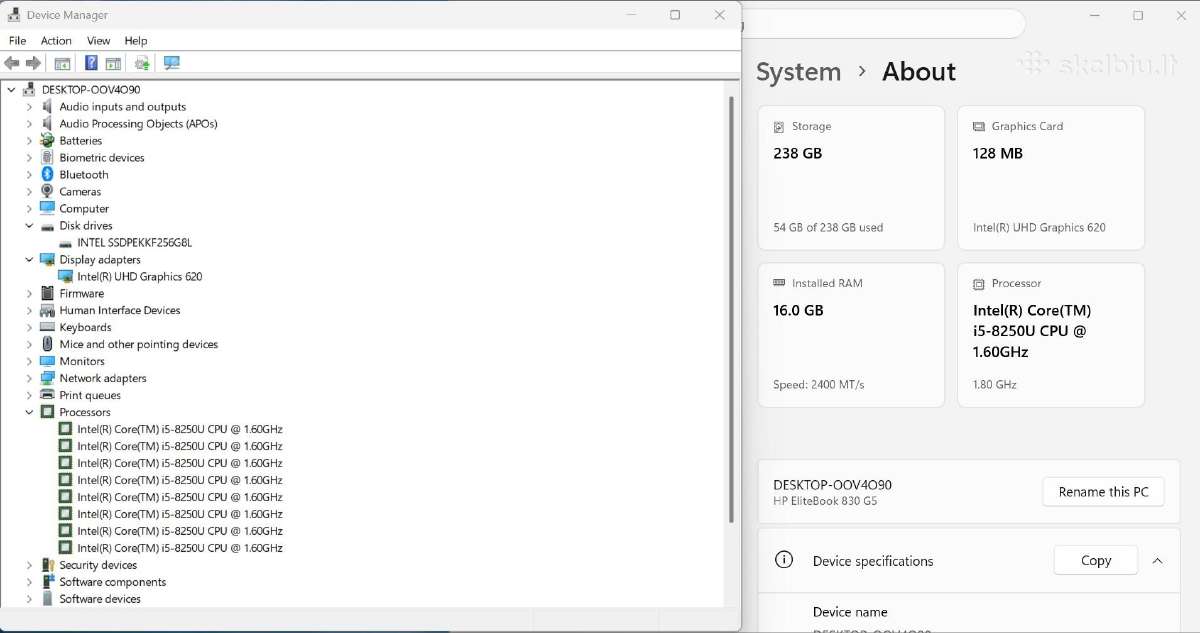Open the Help menu

(x=136, y=41)
